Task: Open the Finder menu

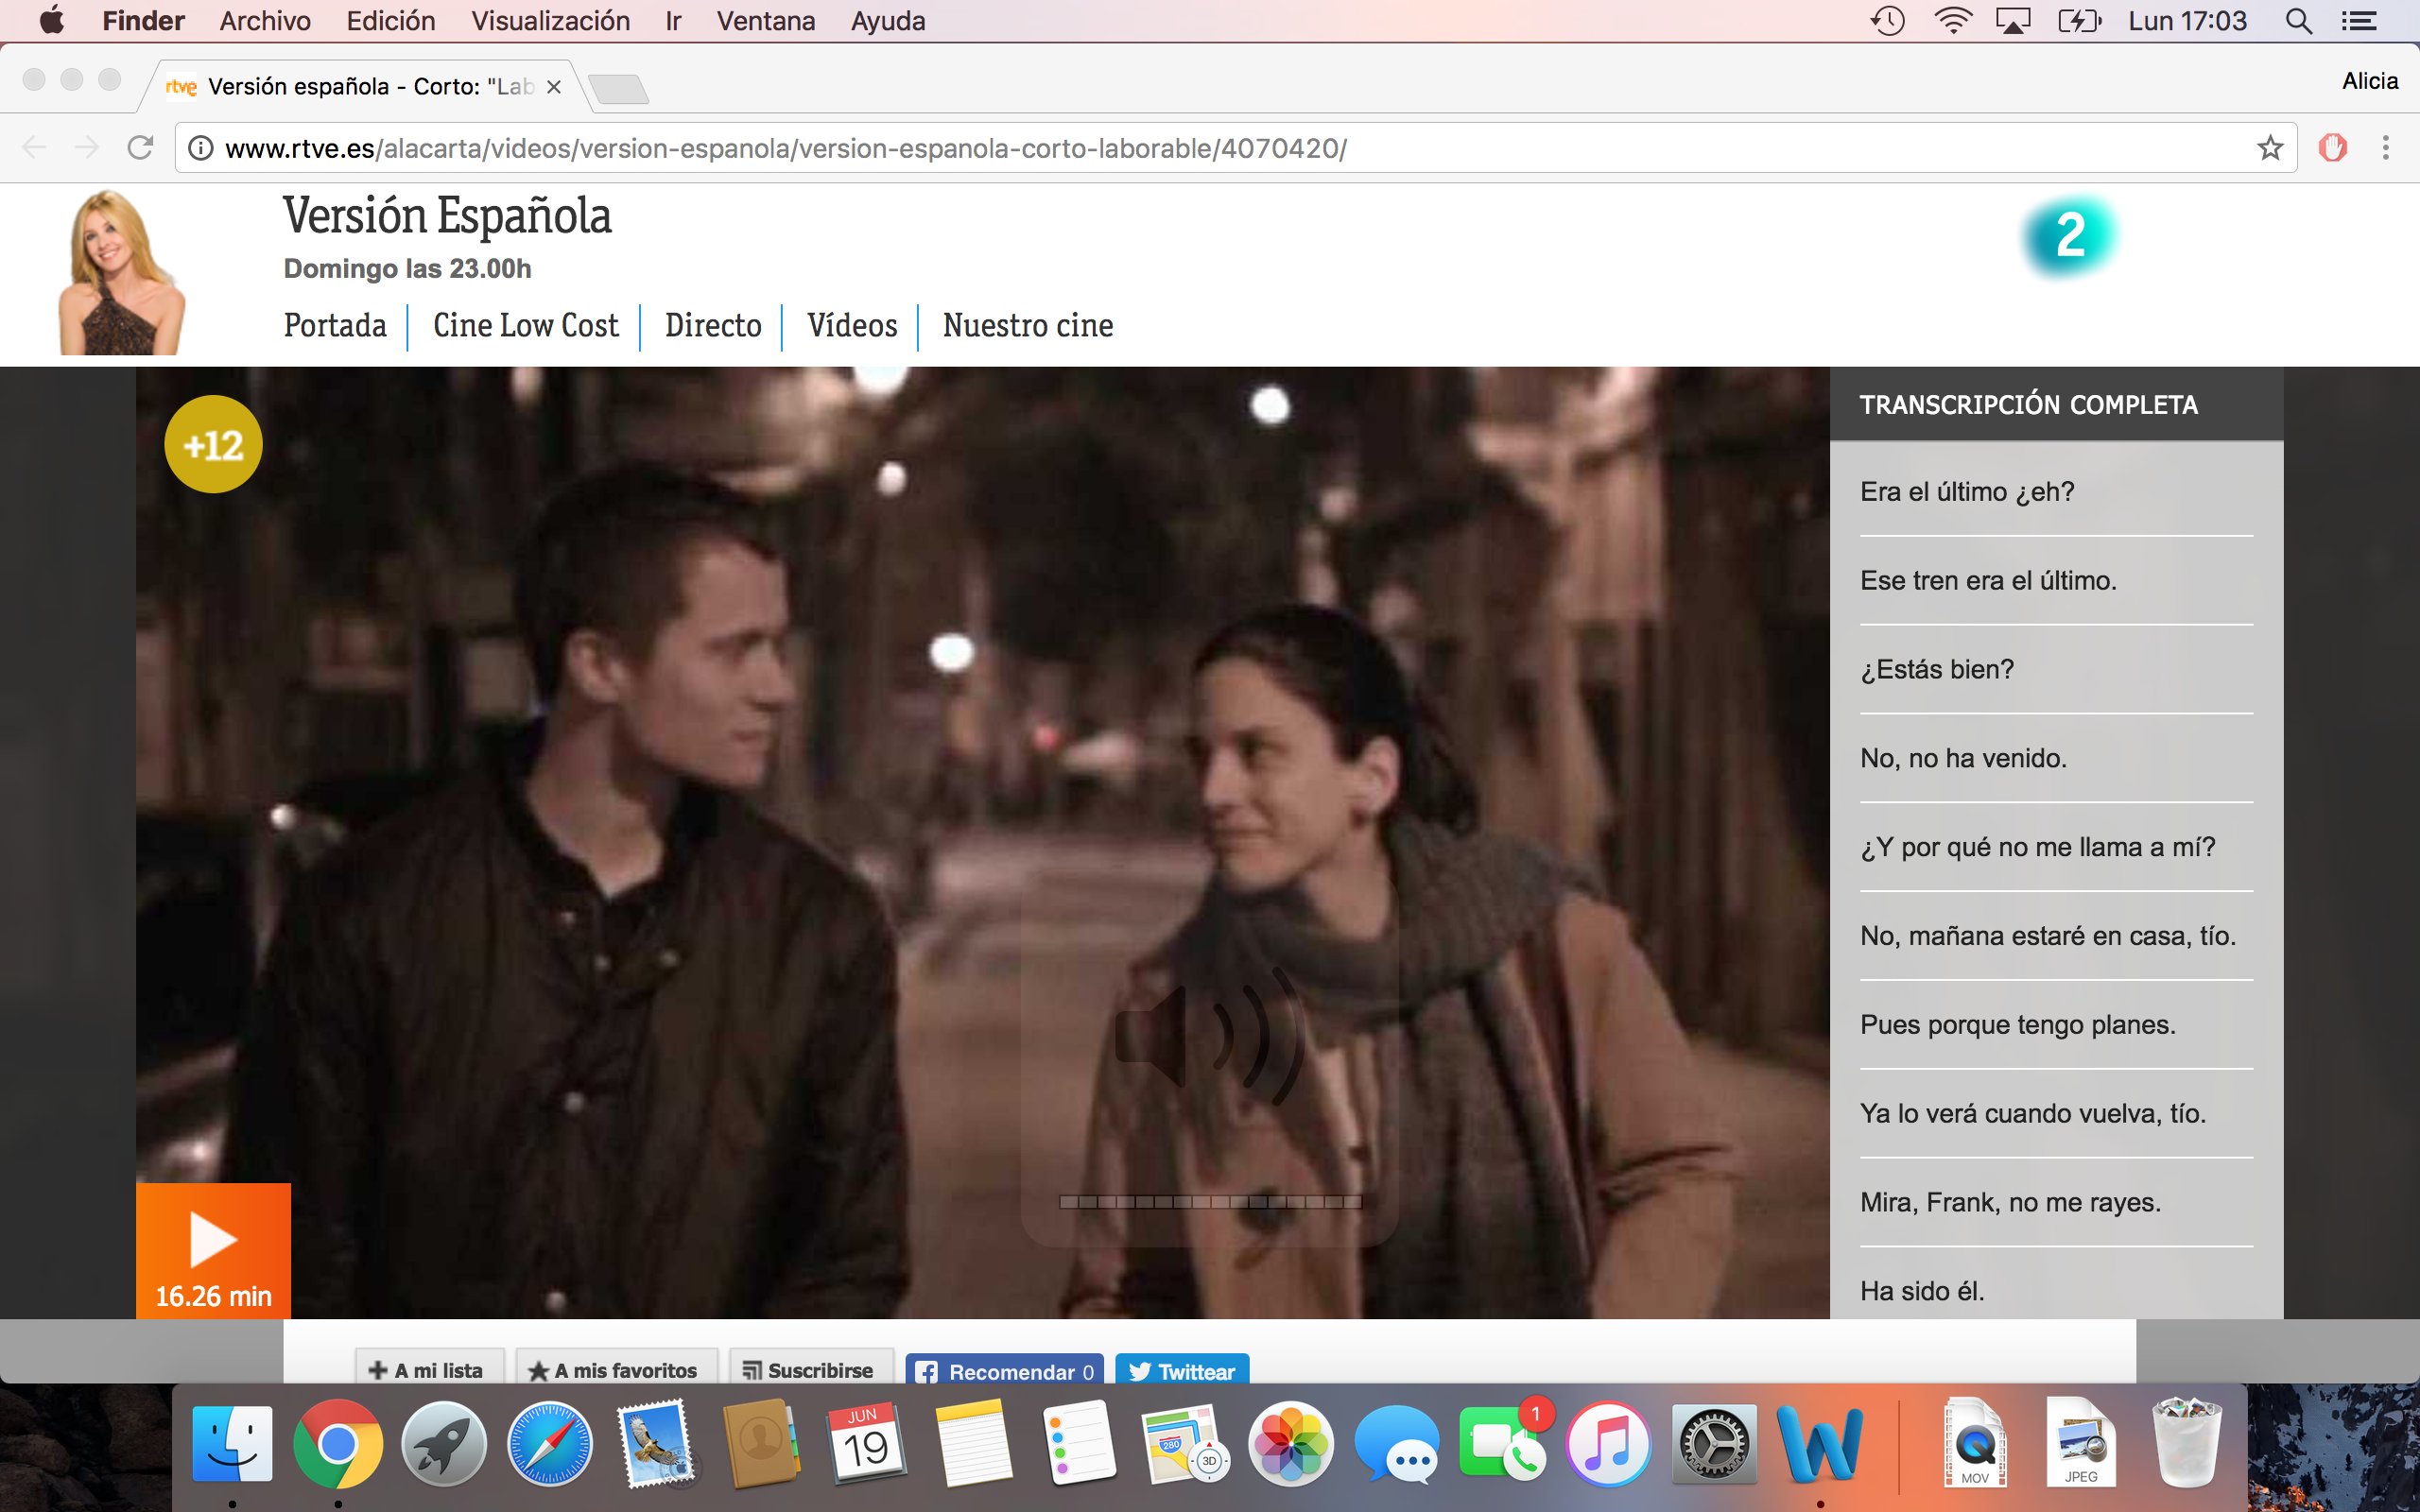Action: 143,21
